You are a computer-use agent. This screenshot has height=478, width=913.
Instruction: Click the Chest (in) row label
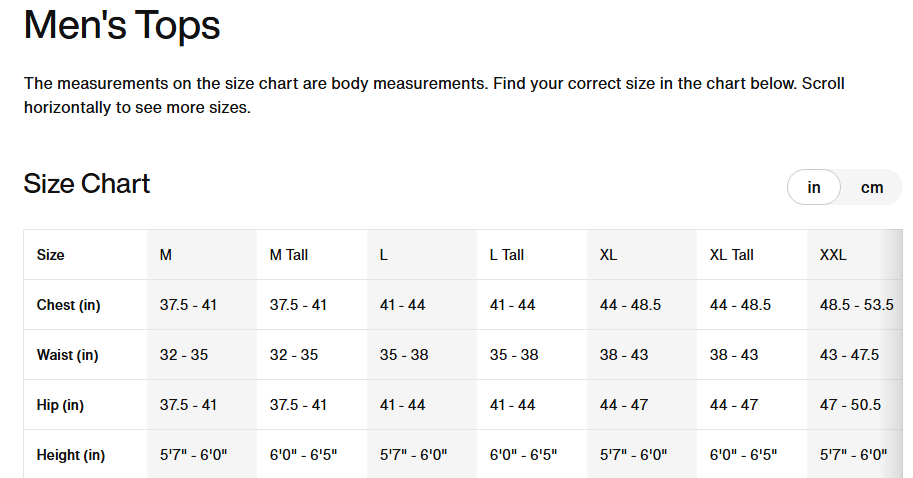68,305
